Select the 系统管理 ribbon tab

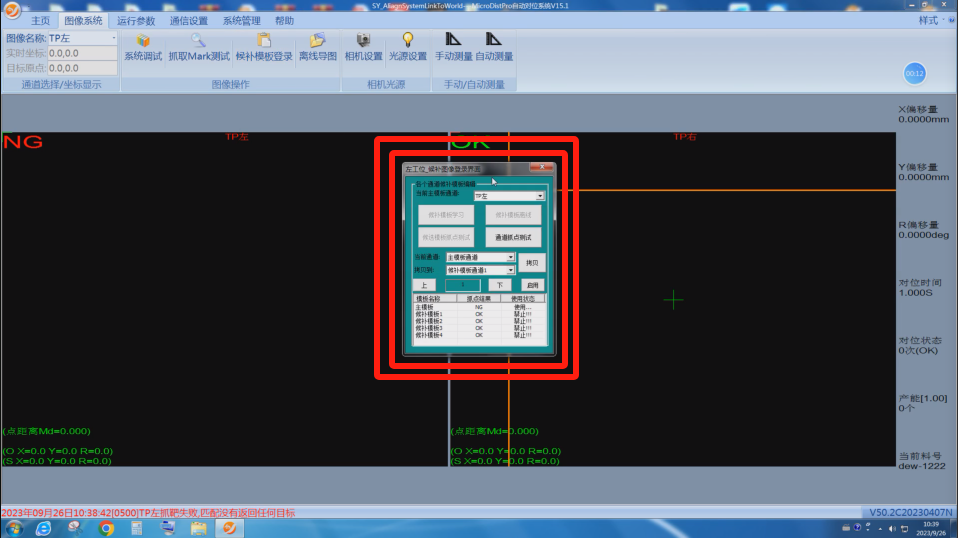241,20
